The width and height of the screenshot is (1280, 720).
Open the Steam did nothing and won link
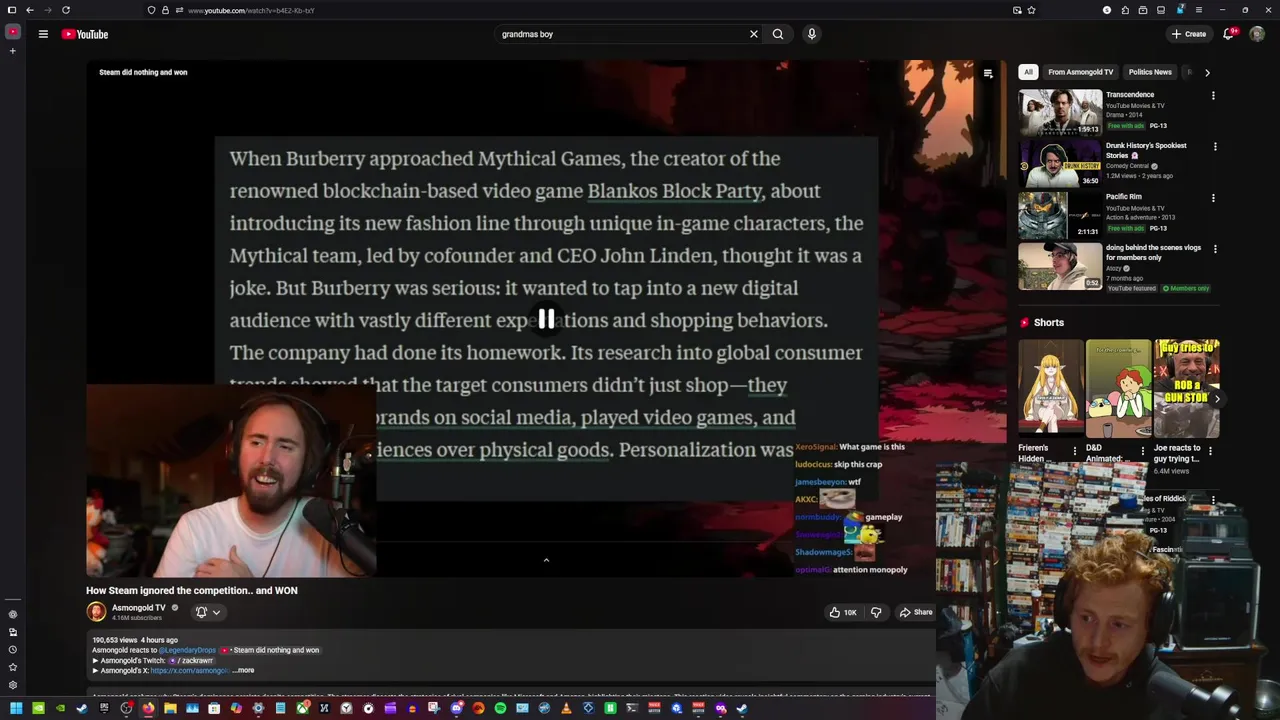[x=270, y=650]
